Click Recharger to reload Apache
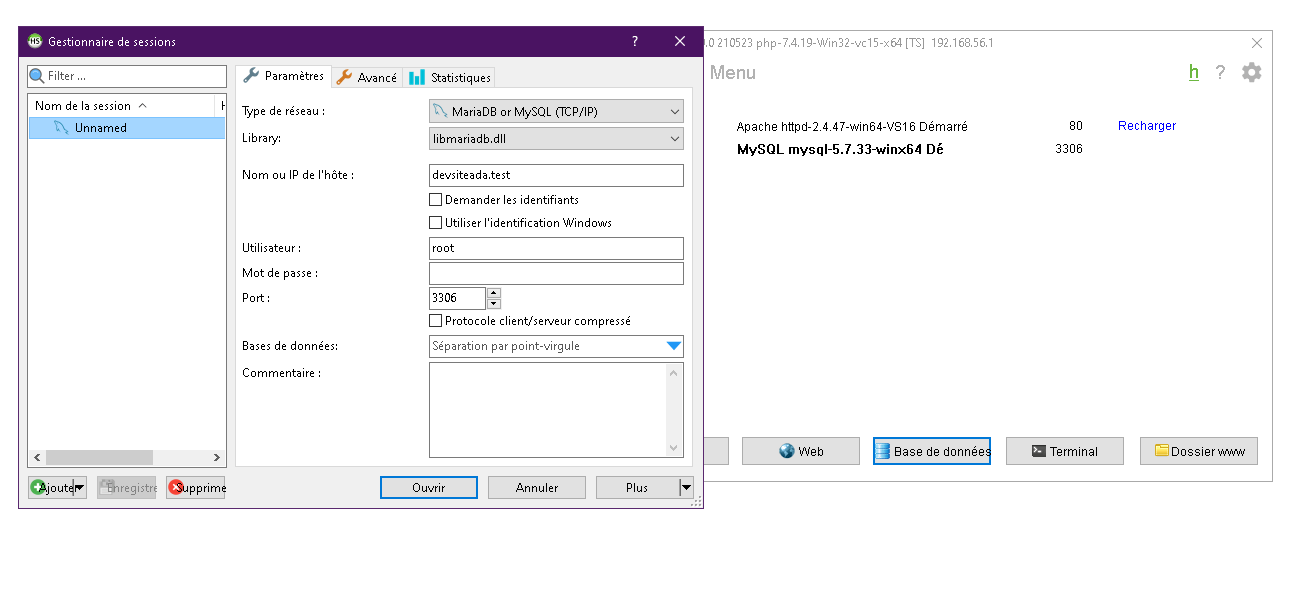Viewport: 1307px width, 613px height. [x=1146, y=126]
